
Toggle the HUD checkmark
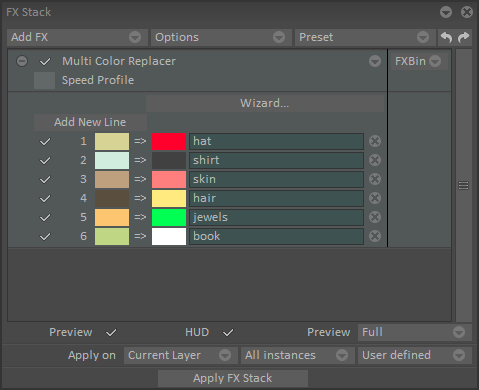228,332
